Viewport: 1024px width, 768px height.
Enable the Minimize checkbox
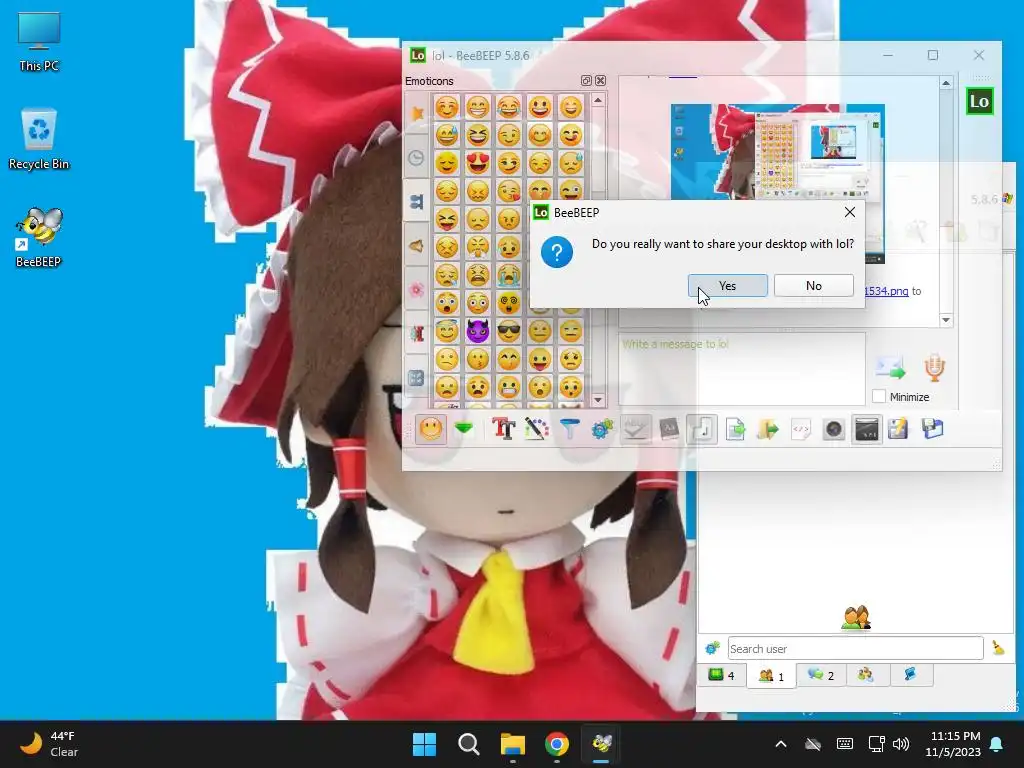click(879, 396)
